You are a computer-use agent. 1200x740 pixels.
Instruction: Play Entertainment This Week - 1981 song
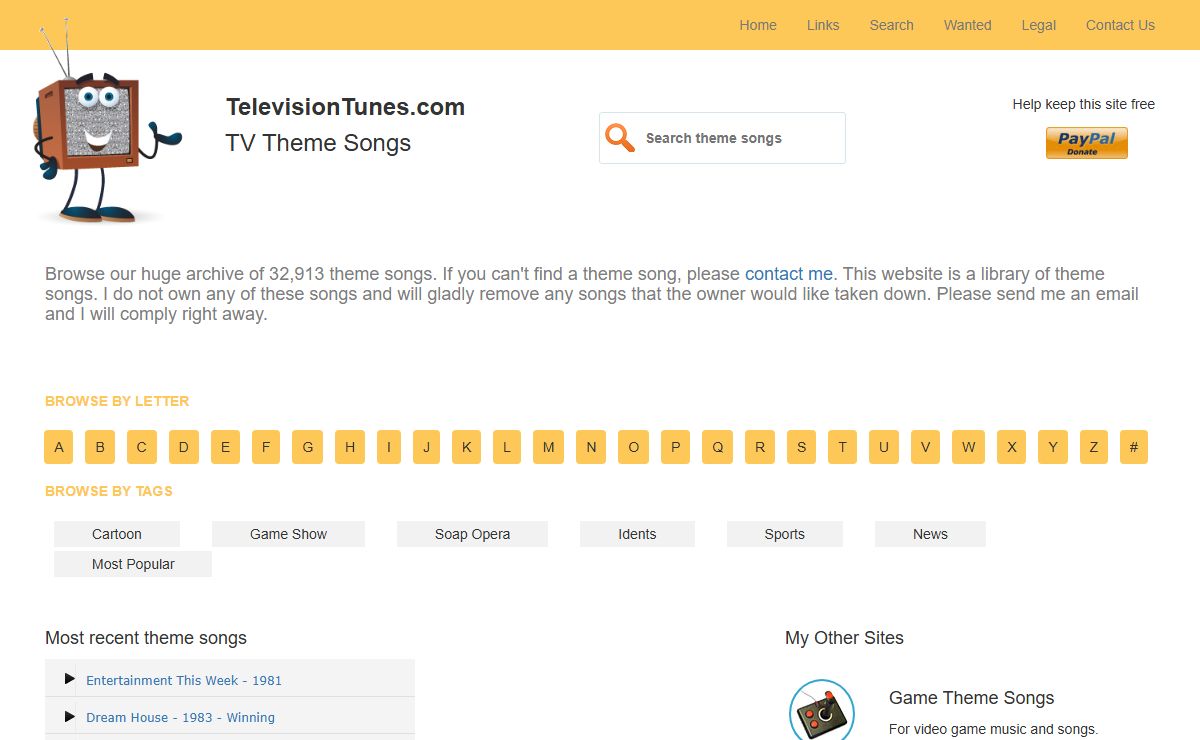coord(69,679)
